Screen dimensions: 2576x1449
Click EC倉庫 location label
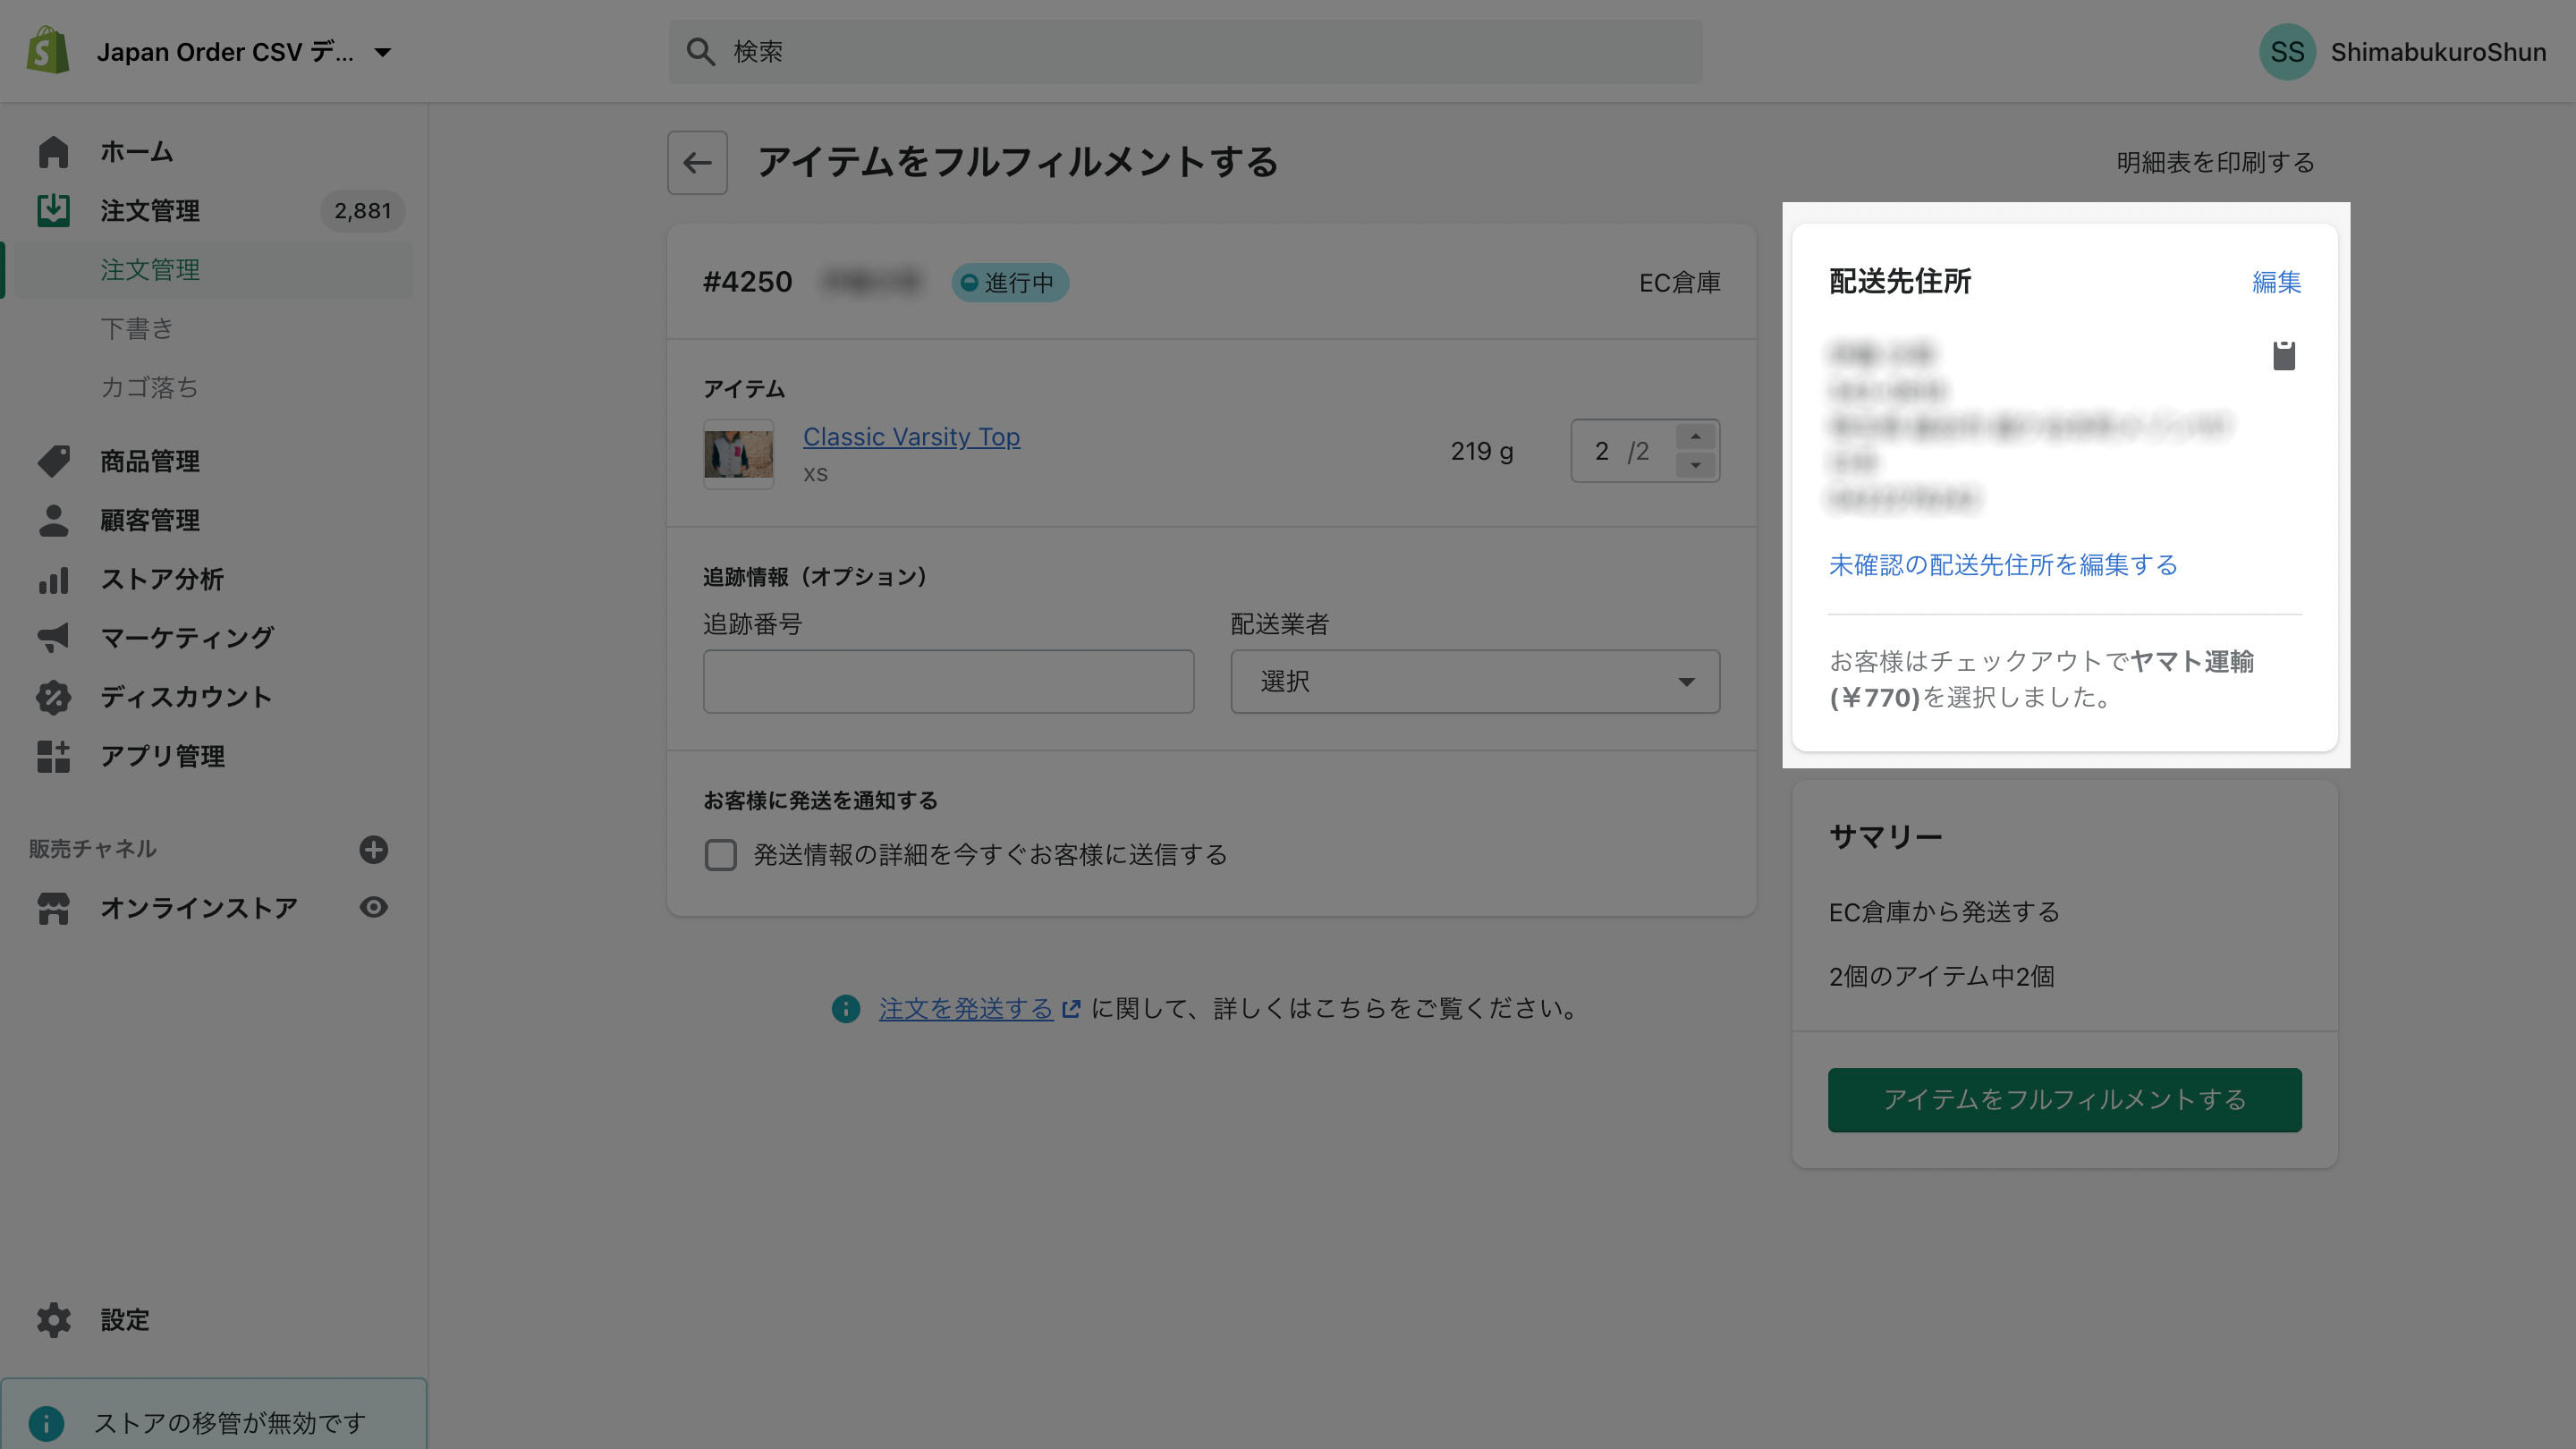[x=1679, y=283]
